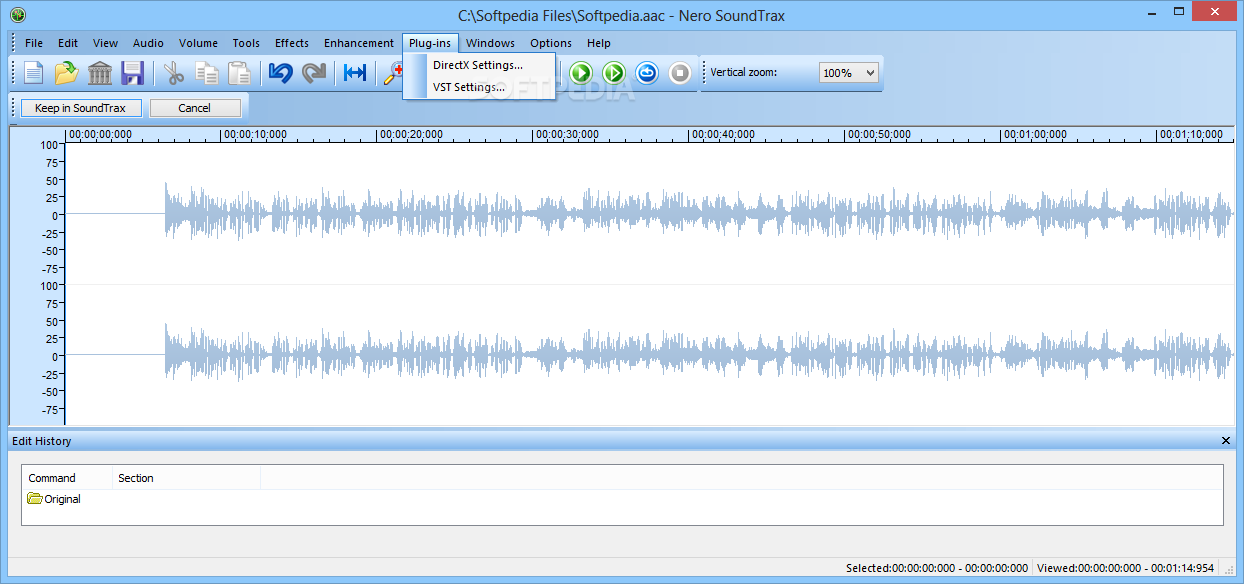This screenshot has width=1244, height=584.
Task: Click the Edit History panel title
Action: click(x=41, y=441)
